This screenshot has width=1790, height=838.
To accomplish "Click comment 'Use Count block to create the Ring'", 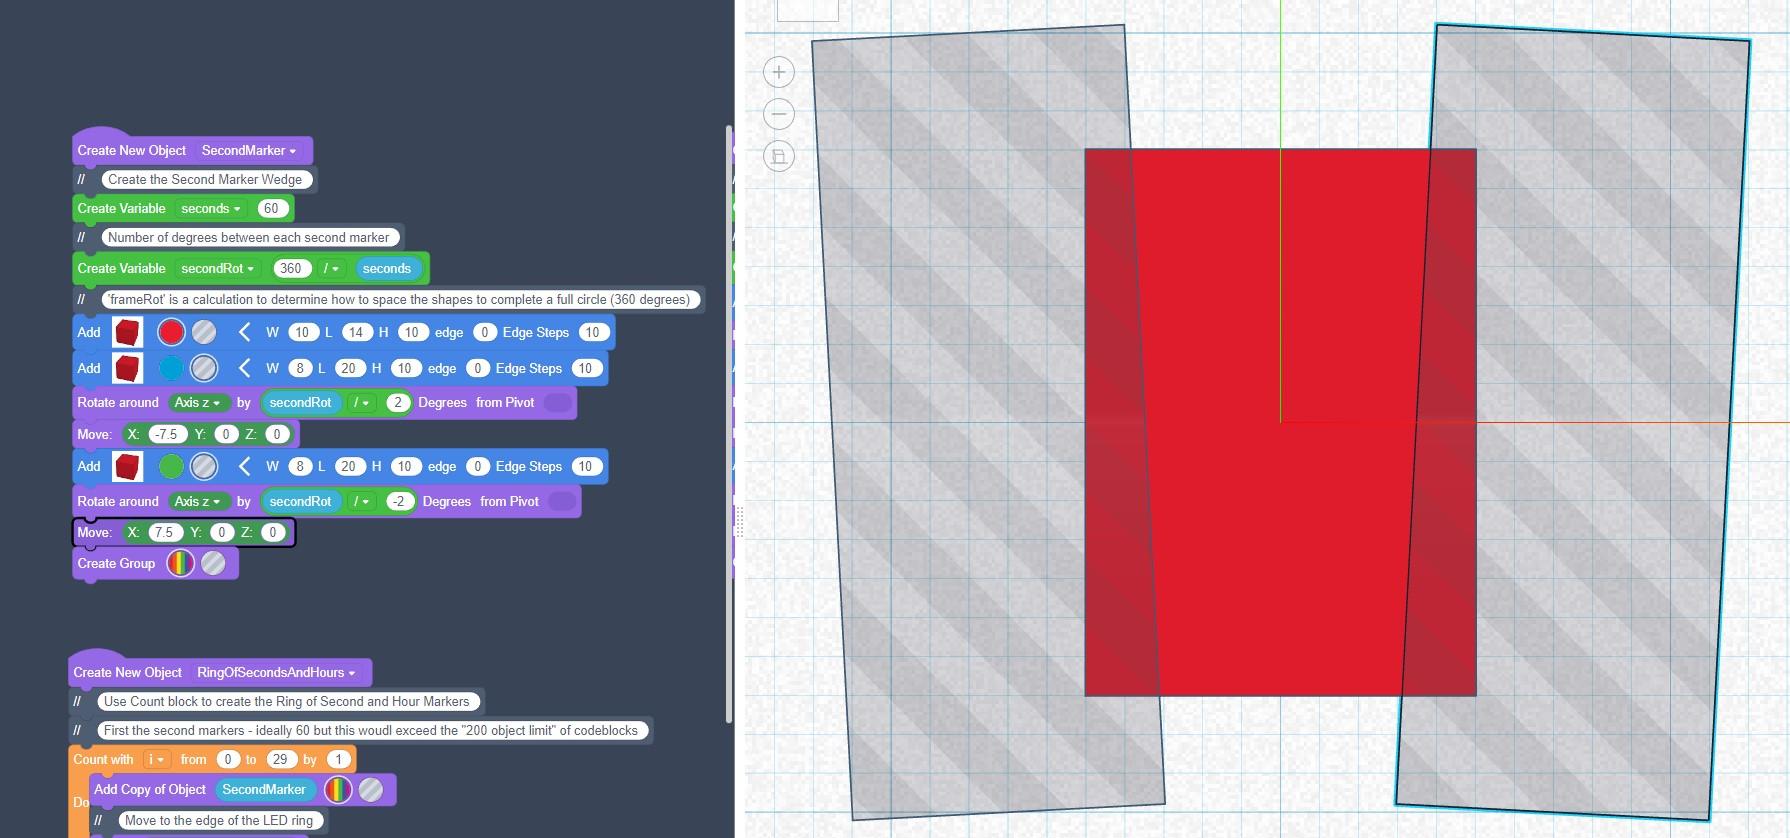I will coord(287,701).
